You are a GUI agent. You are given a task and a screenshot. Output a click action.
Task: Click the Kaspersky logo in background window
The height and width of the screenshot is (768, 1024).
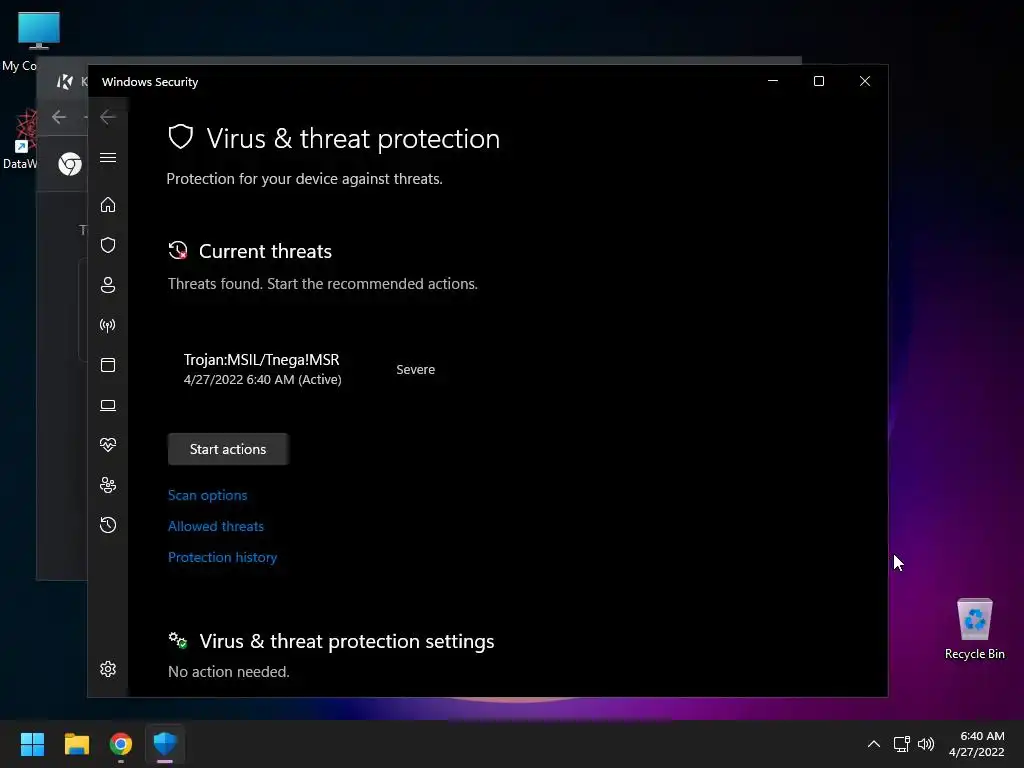[65, 82]
